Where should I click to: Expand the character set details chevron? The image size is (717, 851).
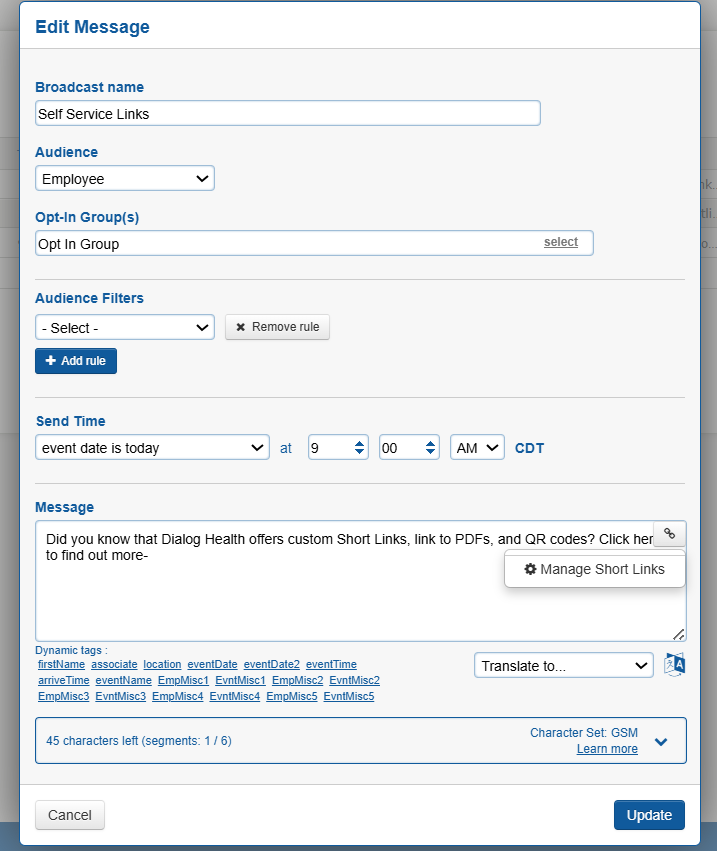click(661, 742)
